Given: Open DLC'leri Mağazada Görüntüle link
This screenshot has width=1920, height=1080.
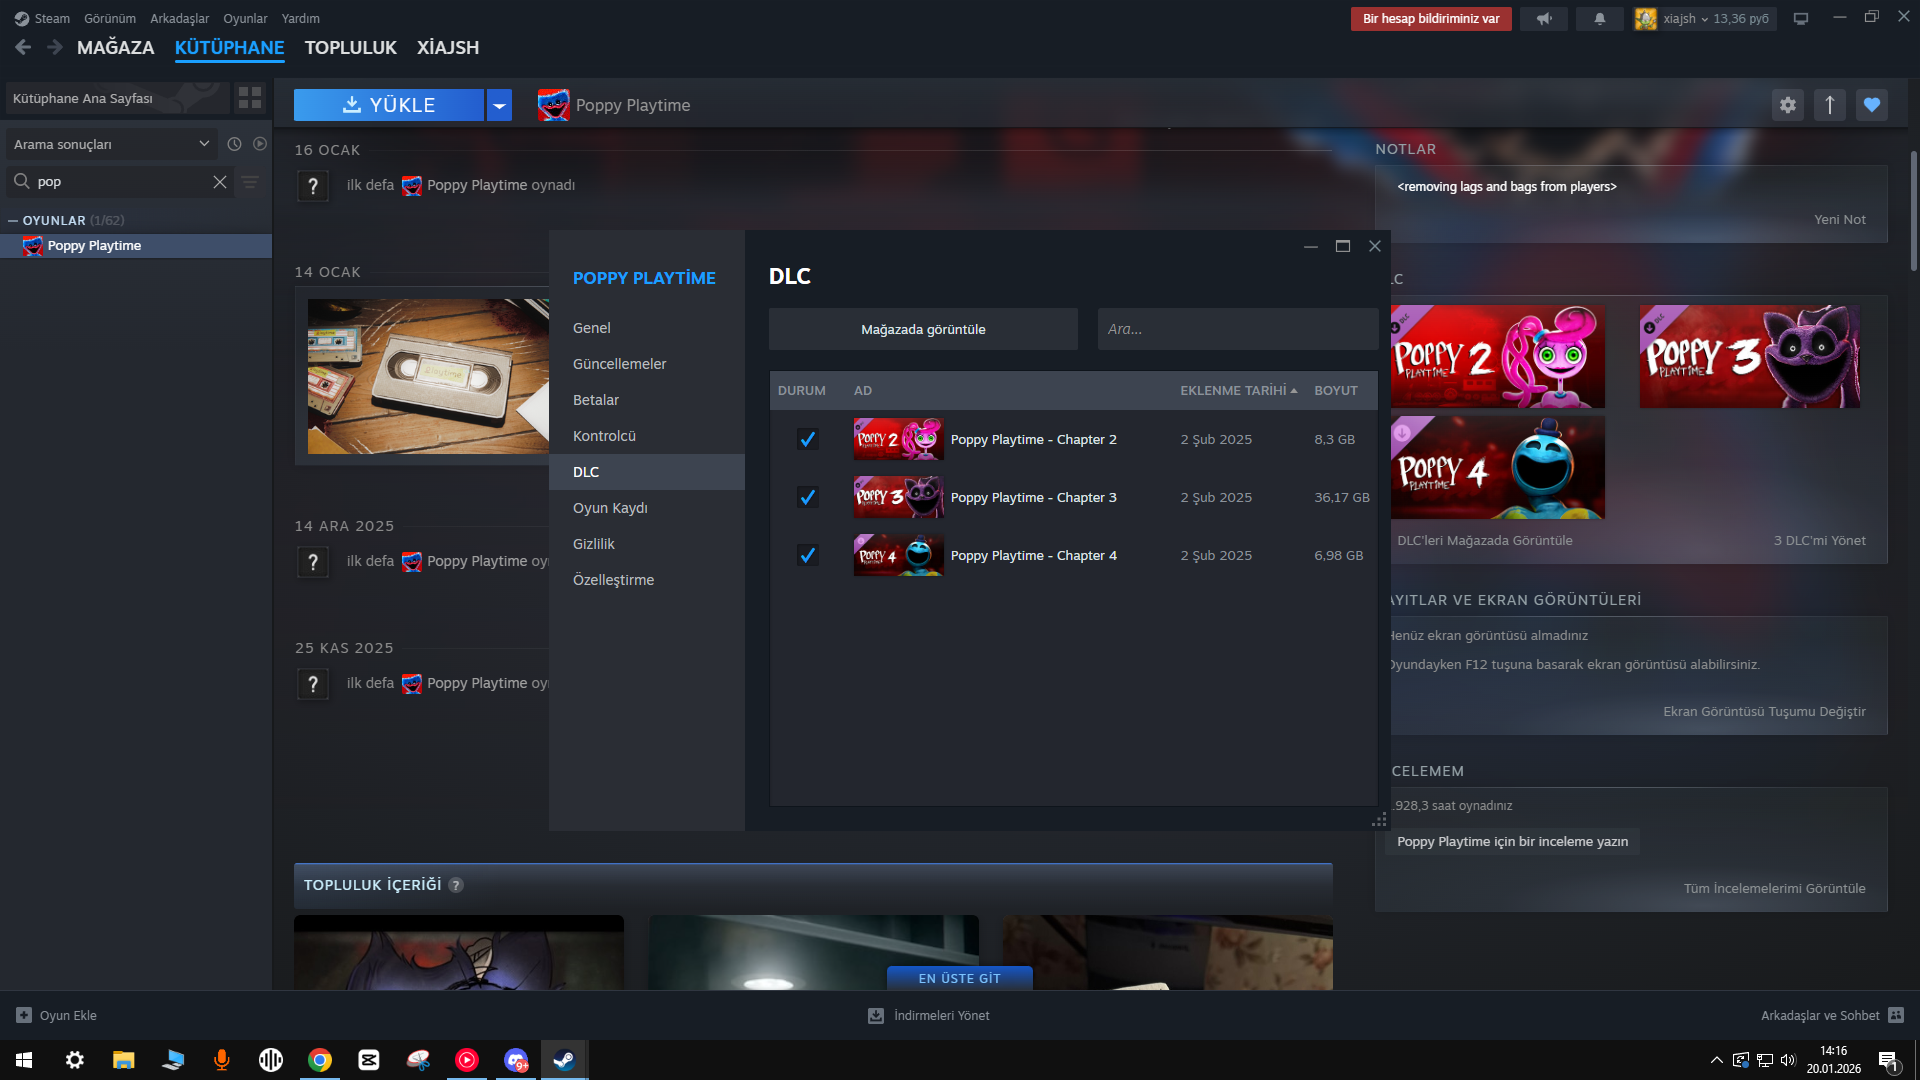Looking at the screenshot, I should [1485, 541].
